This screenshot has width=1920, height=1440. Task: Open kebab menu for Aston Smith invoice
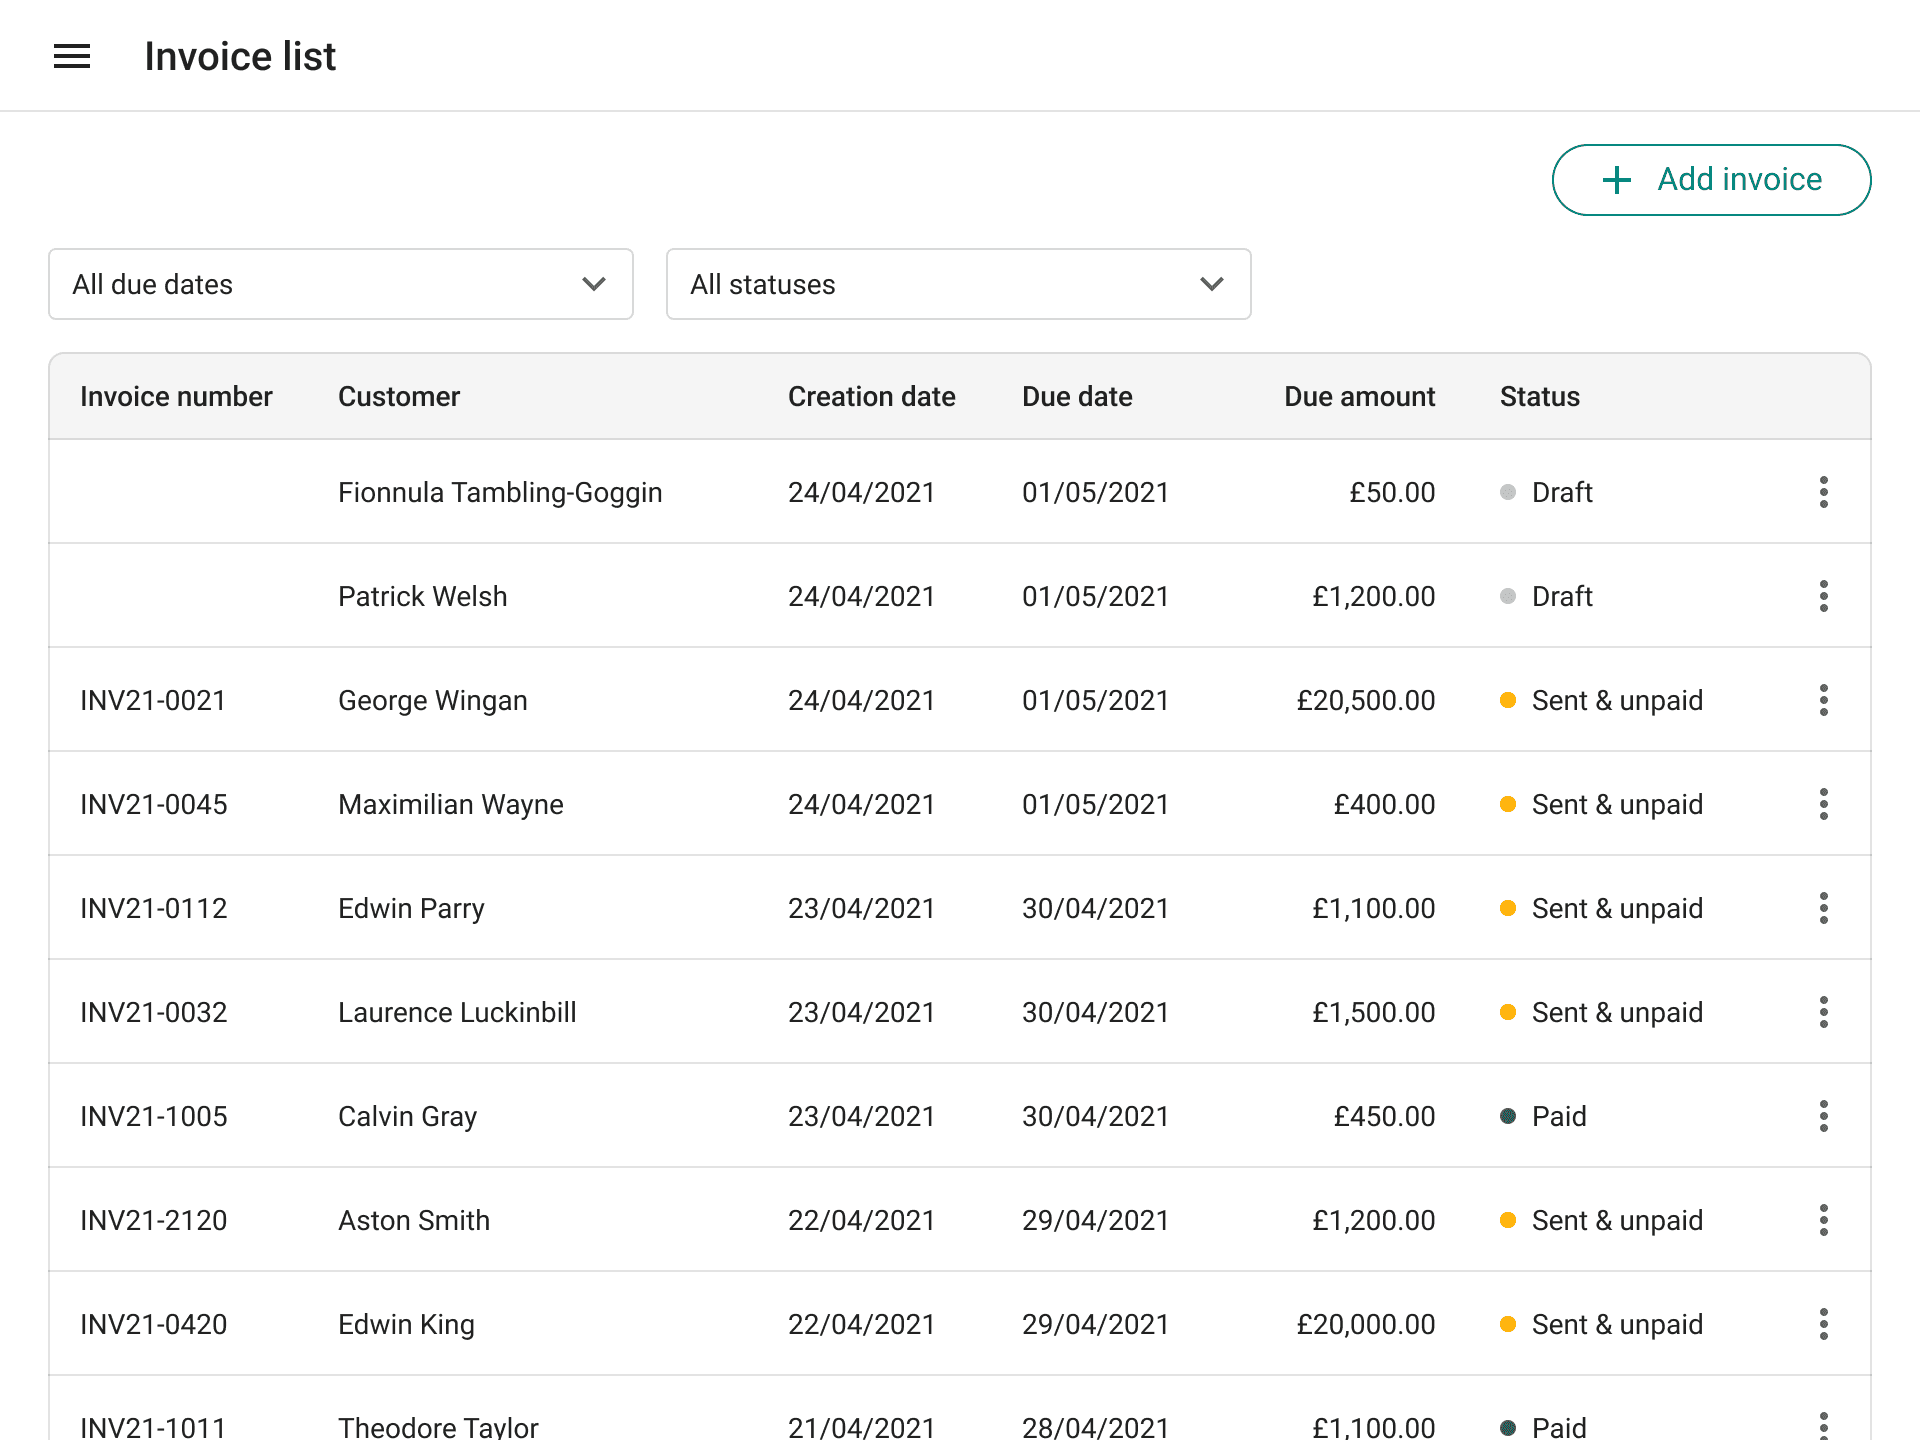pyautogui.click(x=1823, y=1220)
